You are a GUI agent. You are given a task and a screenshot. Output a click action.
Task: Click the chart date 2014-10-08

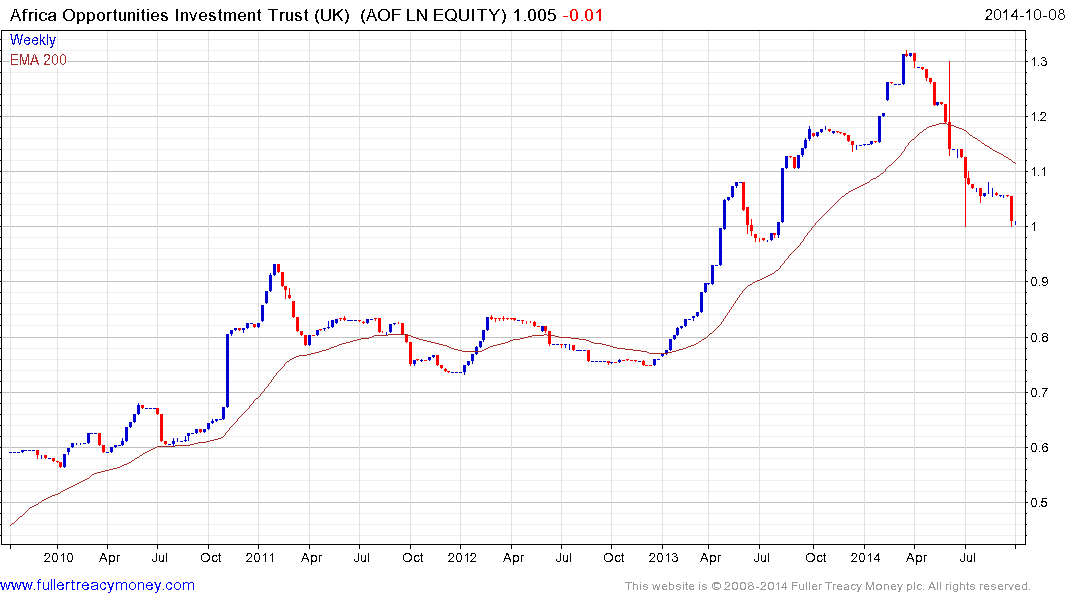[1024, 15]
